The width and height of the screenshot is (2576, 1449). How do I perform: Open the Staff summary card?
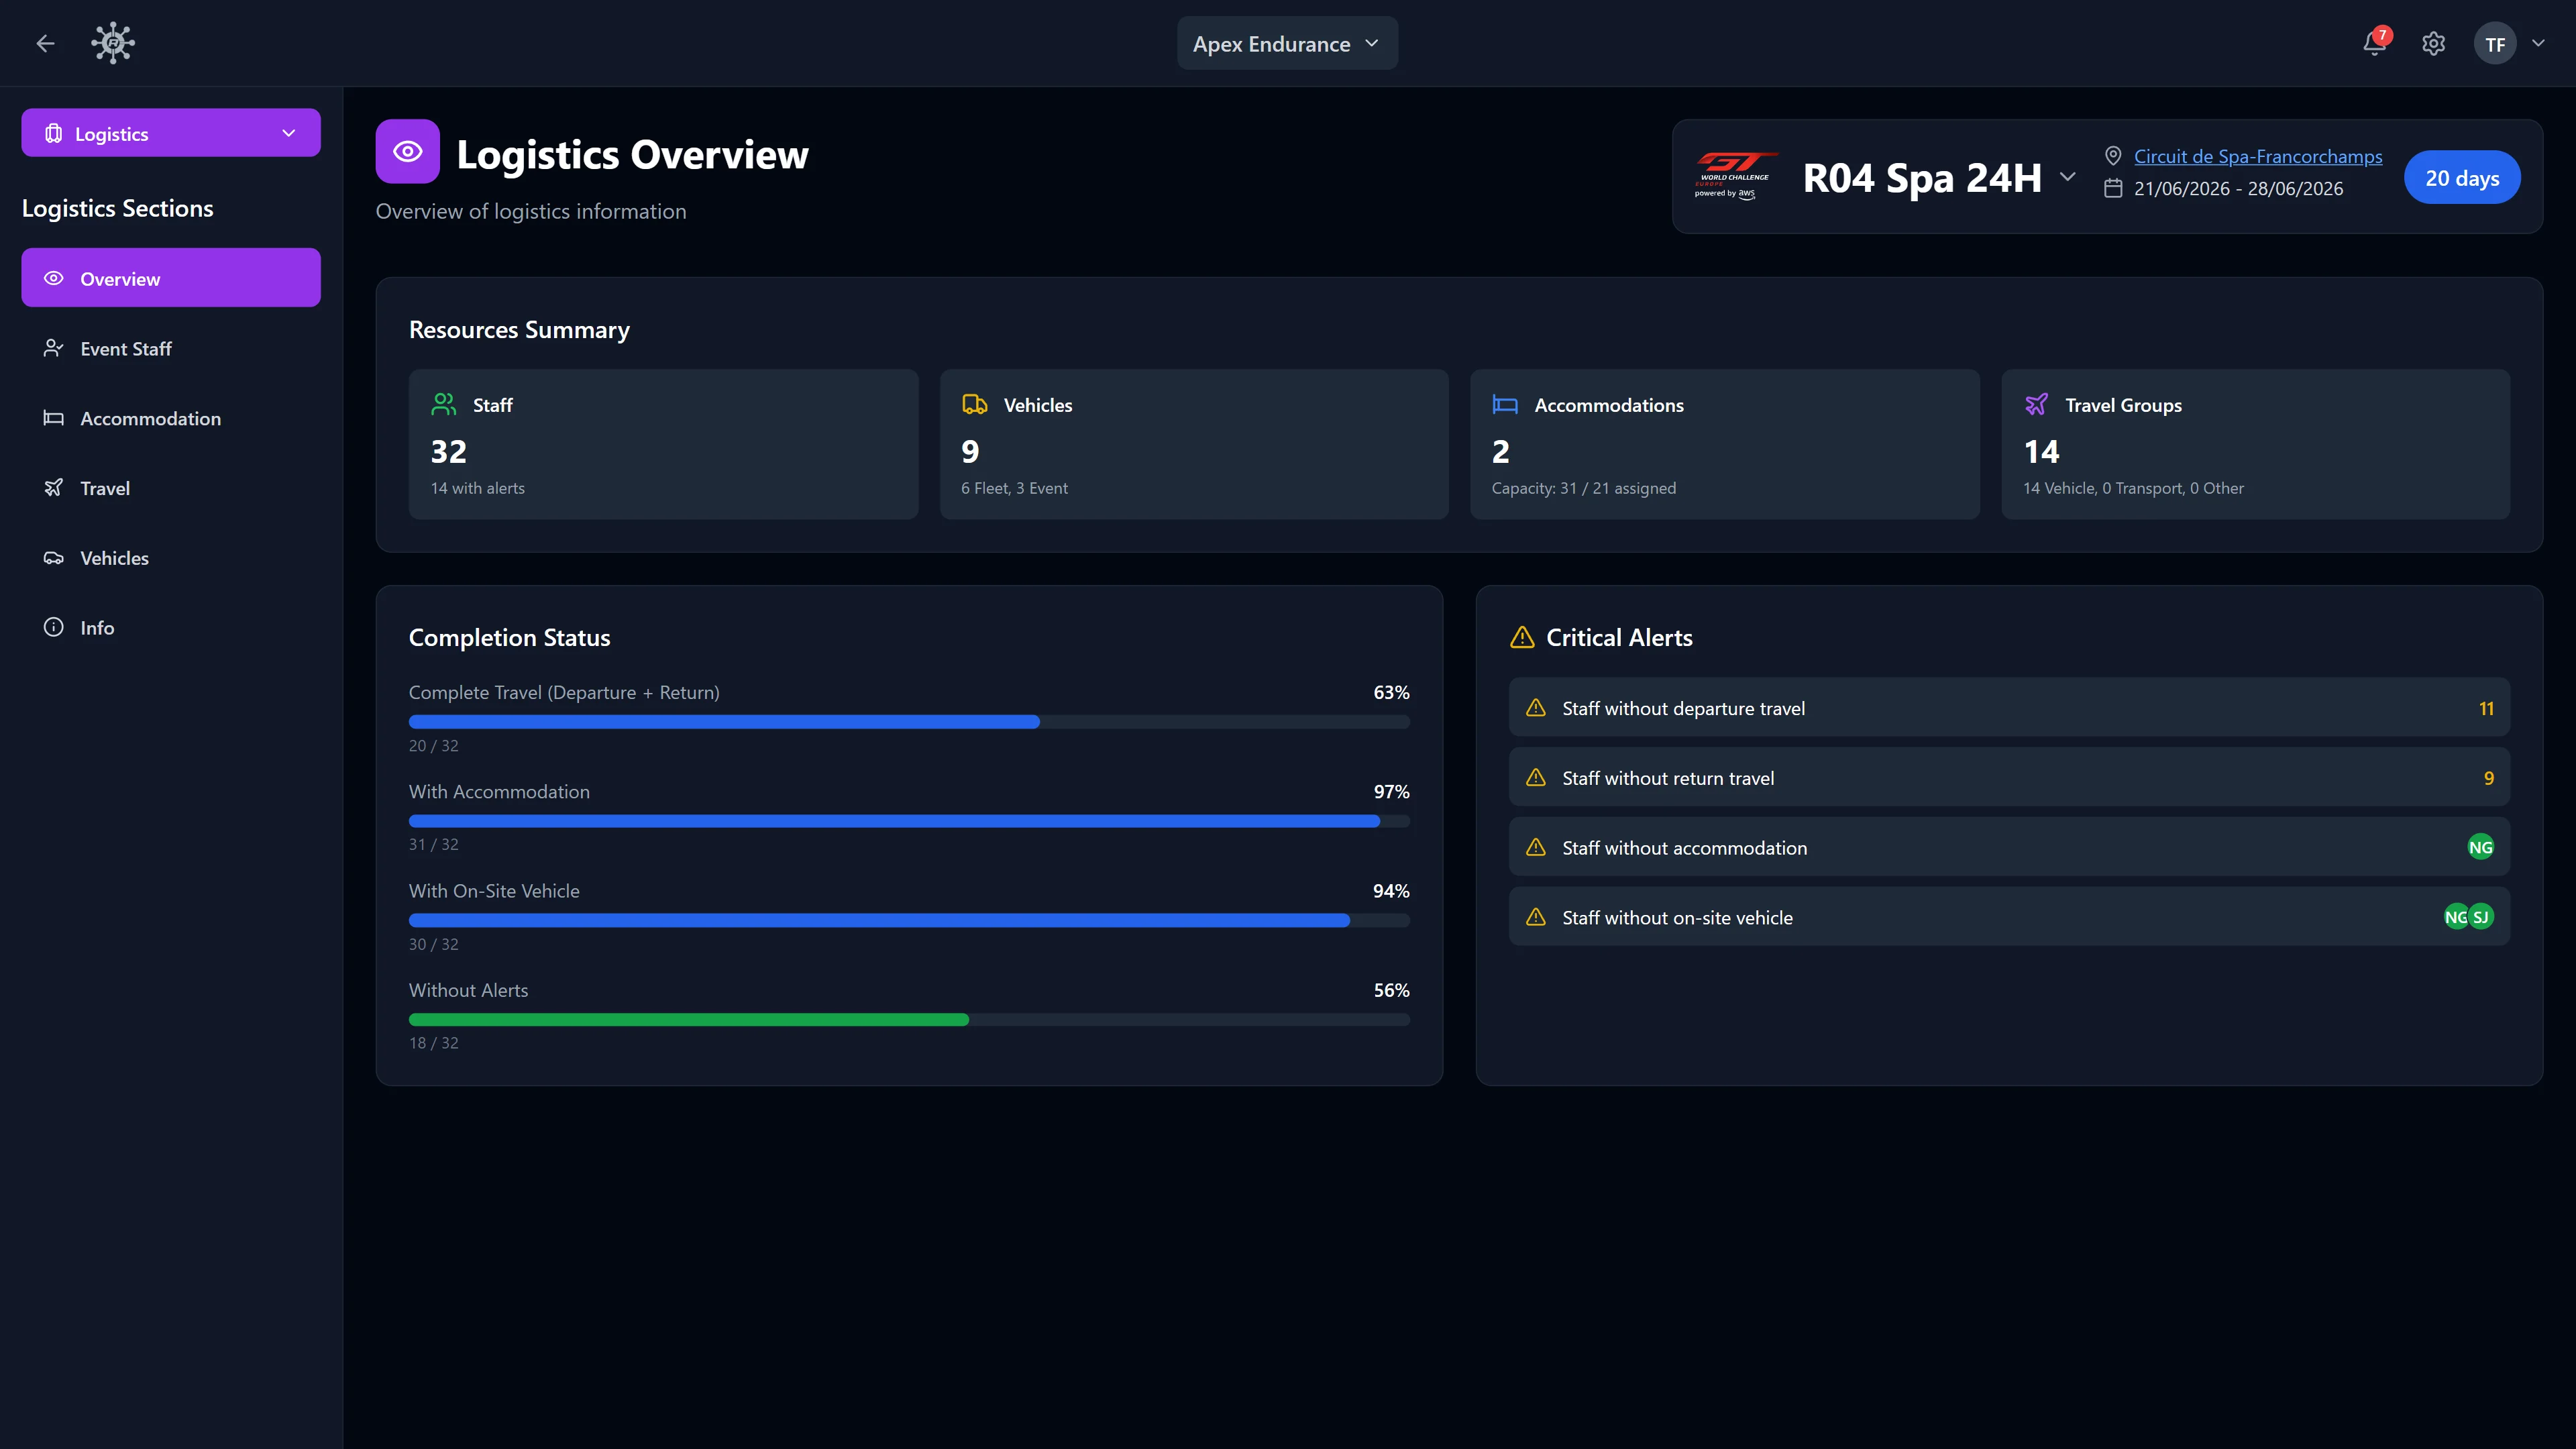point(663,444)
